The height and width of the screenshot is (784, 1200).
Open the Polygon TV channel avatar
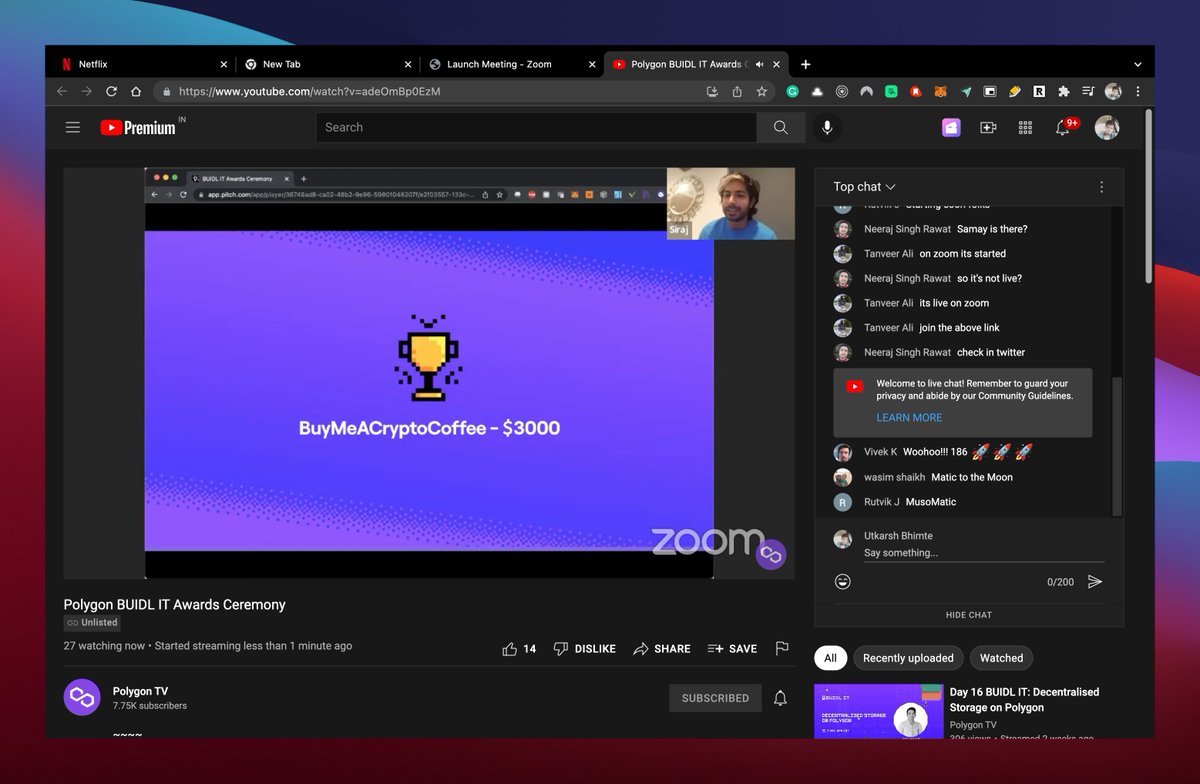click(82, 698)
